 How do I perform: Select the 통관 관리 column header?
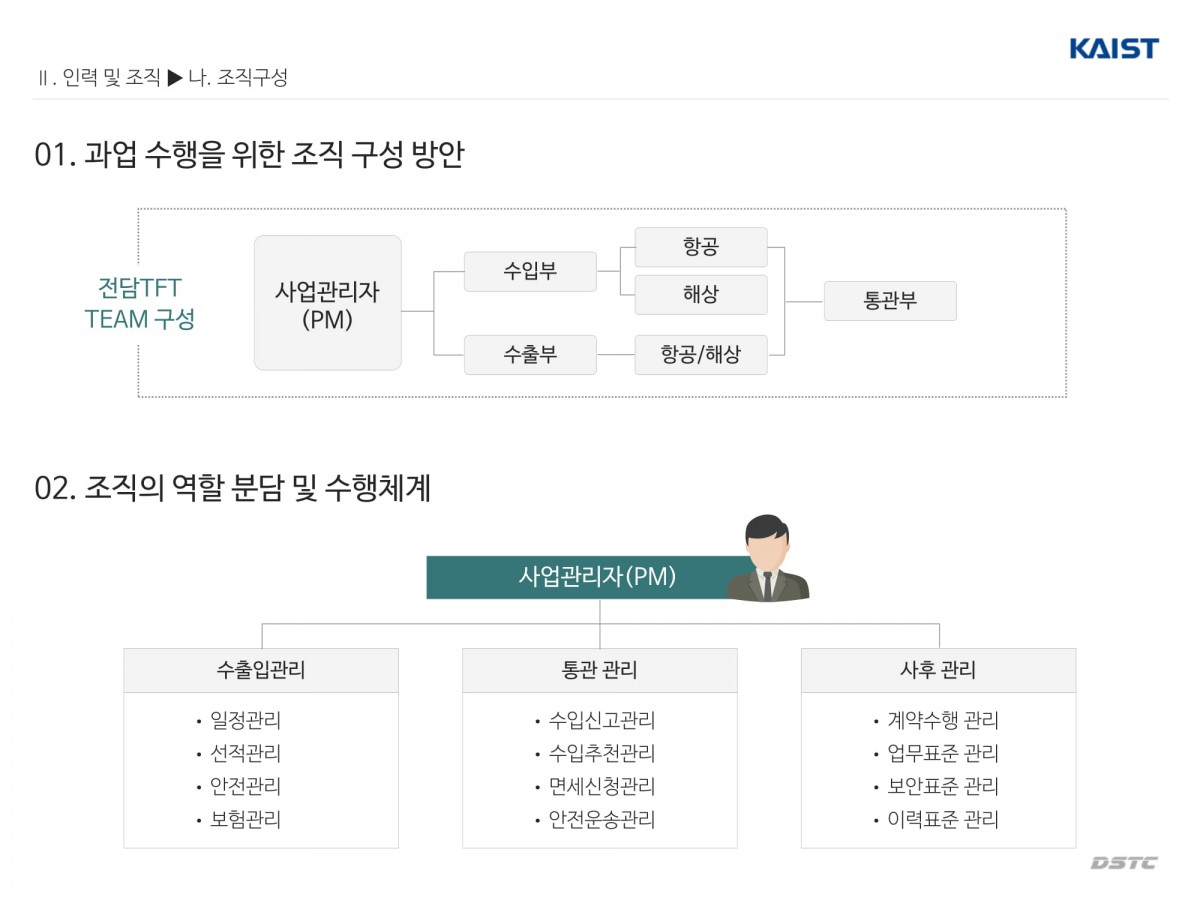tap(600, 670)
